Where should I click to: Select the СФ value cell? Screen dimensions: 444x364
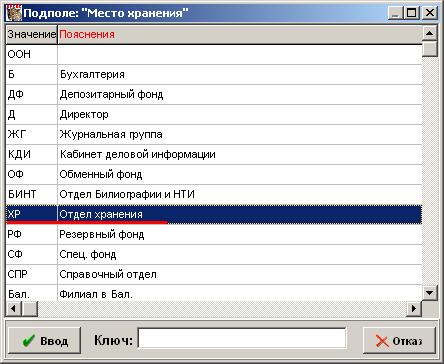32,254
